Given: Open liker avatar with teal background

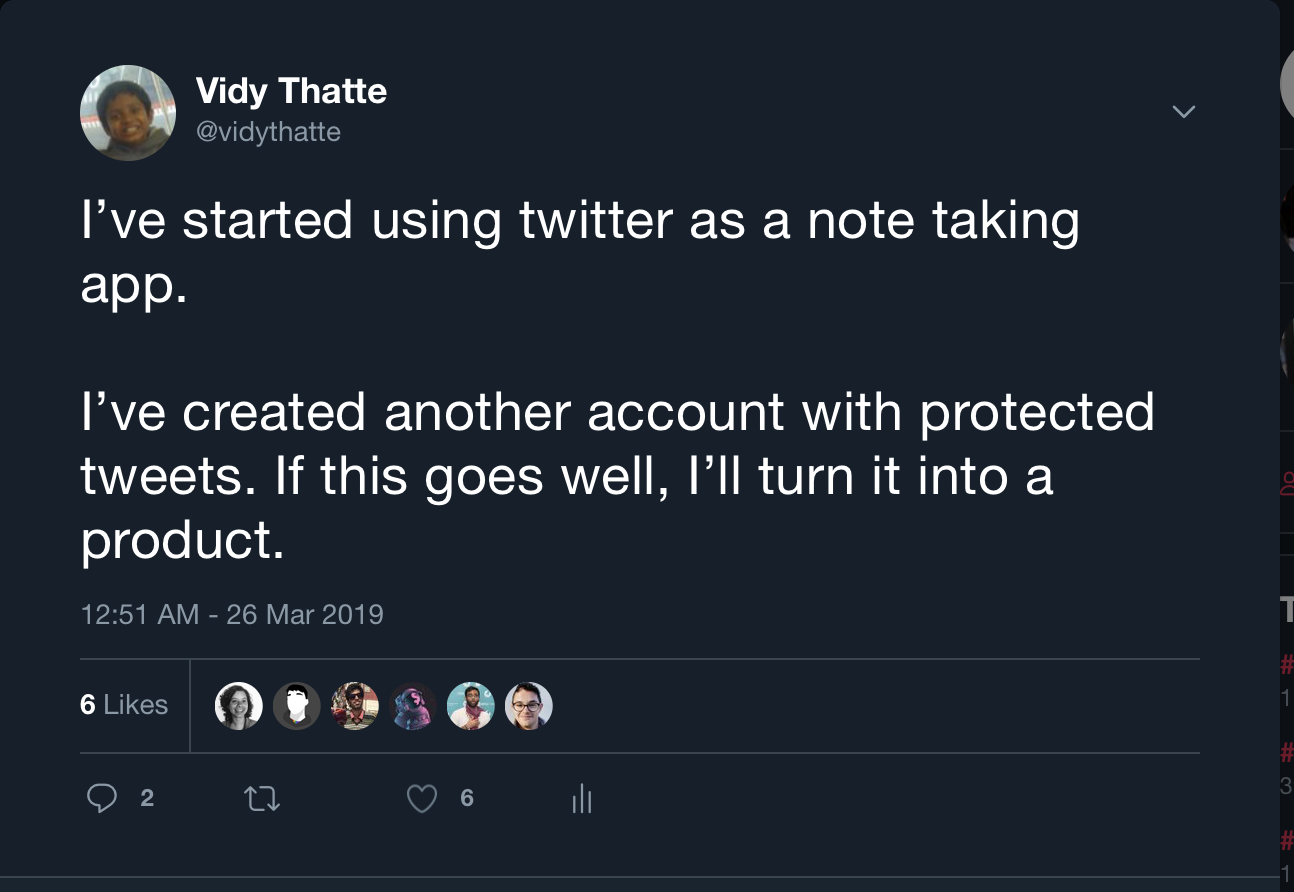Looking at the screenshot, I should click(x=471, y=706).
